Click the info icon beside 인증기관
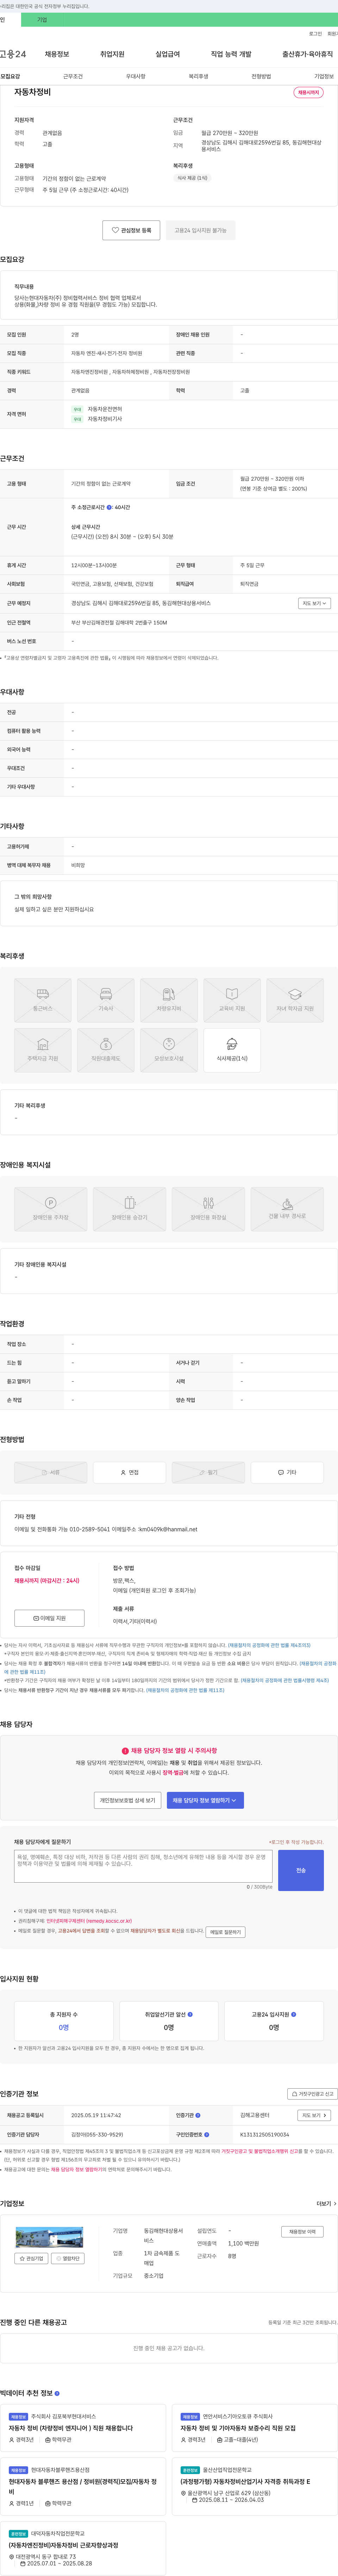 tap(198, 2115)
